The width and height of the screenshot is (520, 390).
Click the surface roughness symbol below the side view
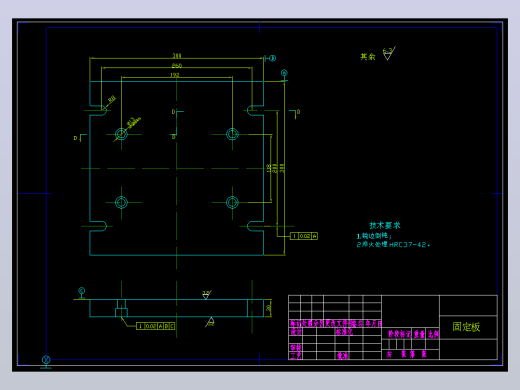[210, 322]
